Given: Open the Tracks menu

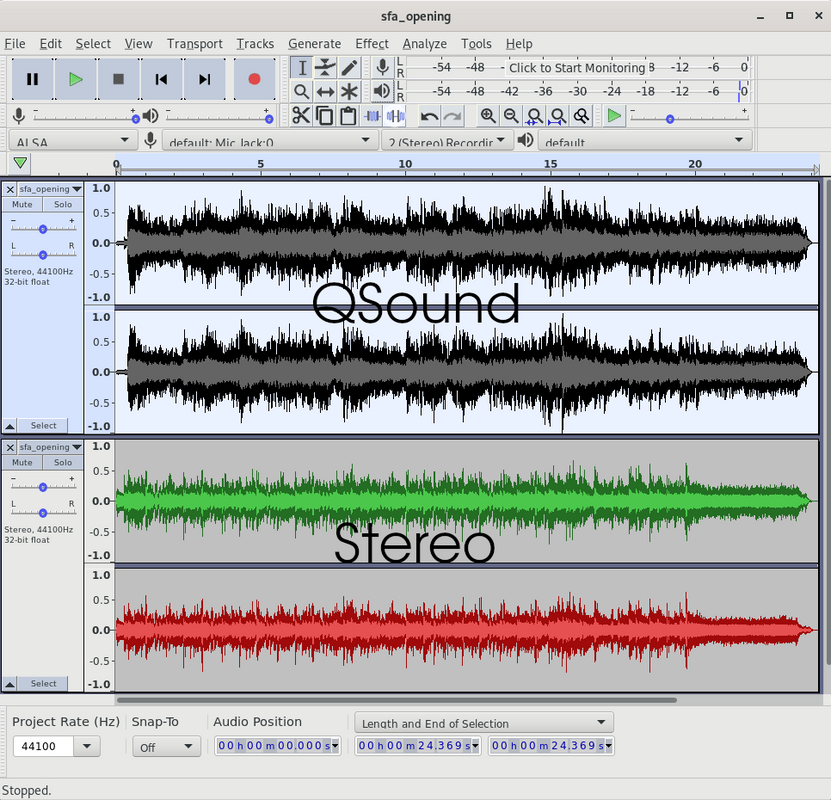Looking at the screenshot, I should click(x=255, y=44).
